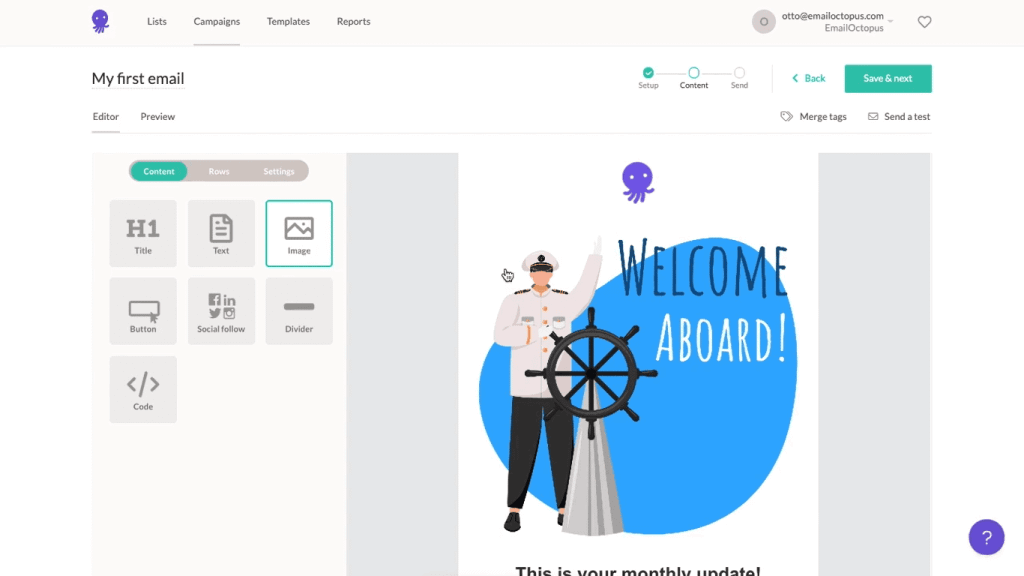1024x576 pixels.
Task: Click the EmailOctopus logo in top-left
Action: 100,21
